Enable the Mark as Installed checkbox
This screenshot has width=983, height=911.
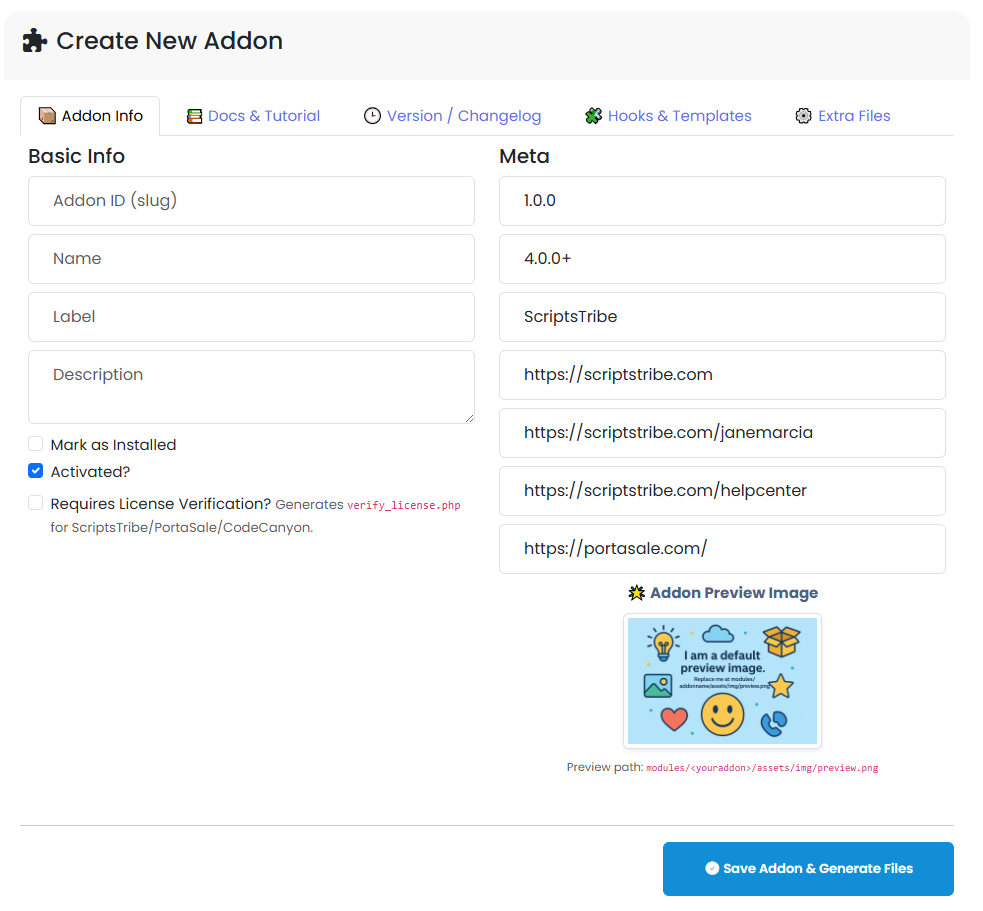coord(36,444)
